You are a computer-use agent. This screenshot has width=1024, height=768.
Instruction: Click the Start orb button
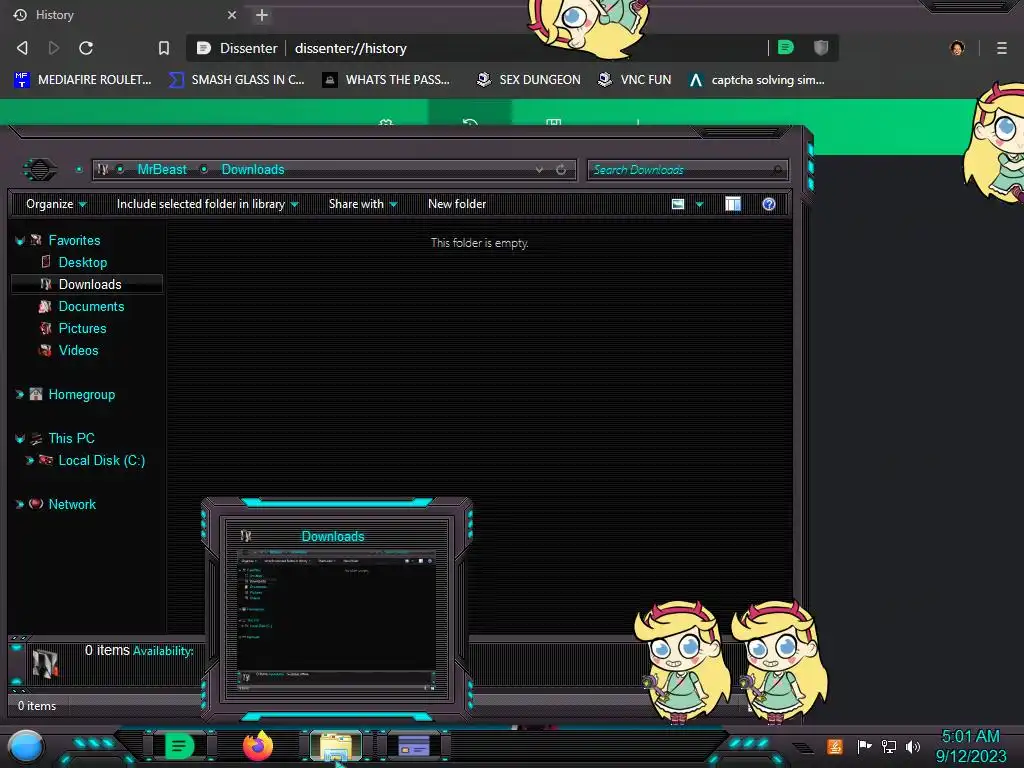(26, 748)
